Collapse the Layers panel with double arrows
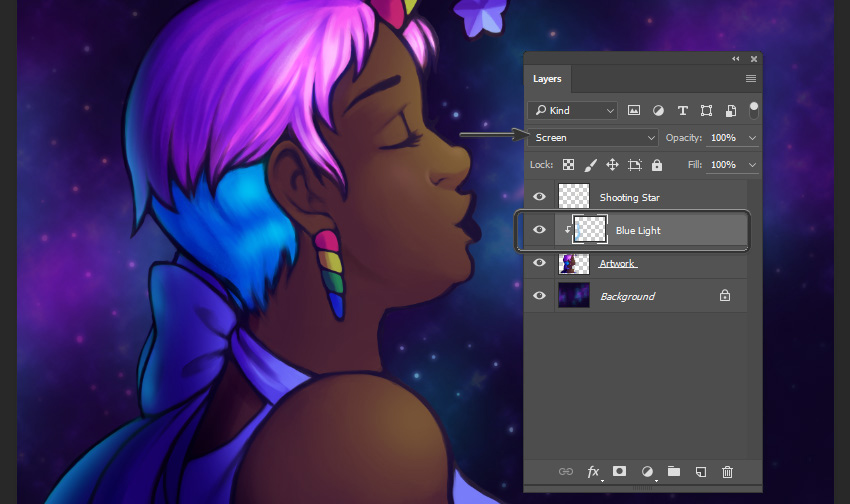Viewport: 850px width, 504px height. pyautogui.click(x=736, y=59)
